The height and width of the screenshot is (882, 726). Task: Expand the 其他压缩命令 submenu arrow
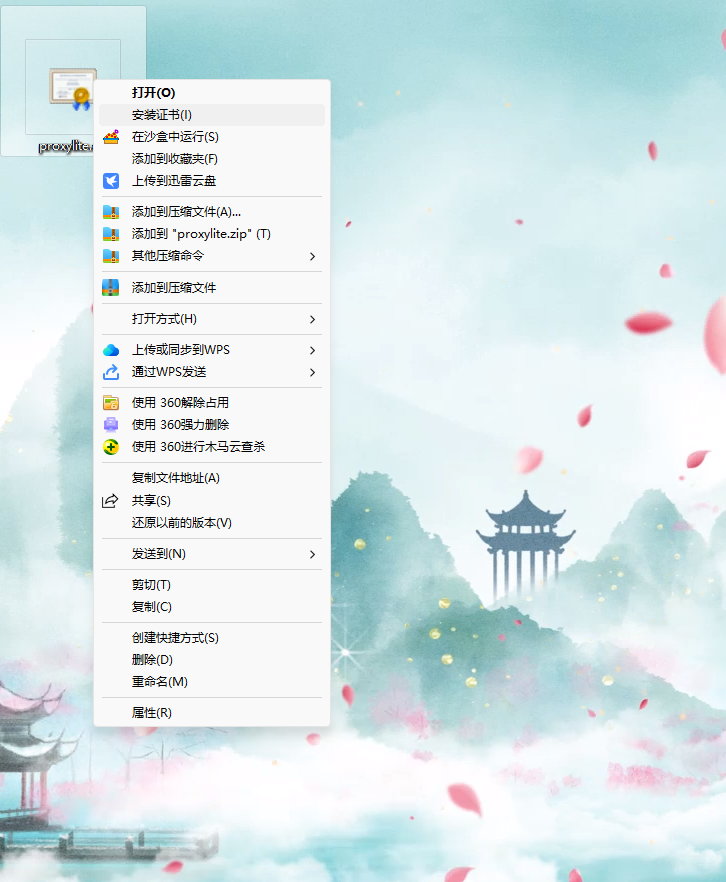312,256
